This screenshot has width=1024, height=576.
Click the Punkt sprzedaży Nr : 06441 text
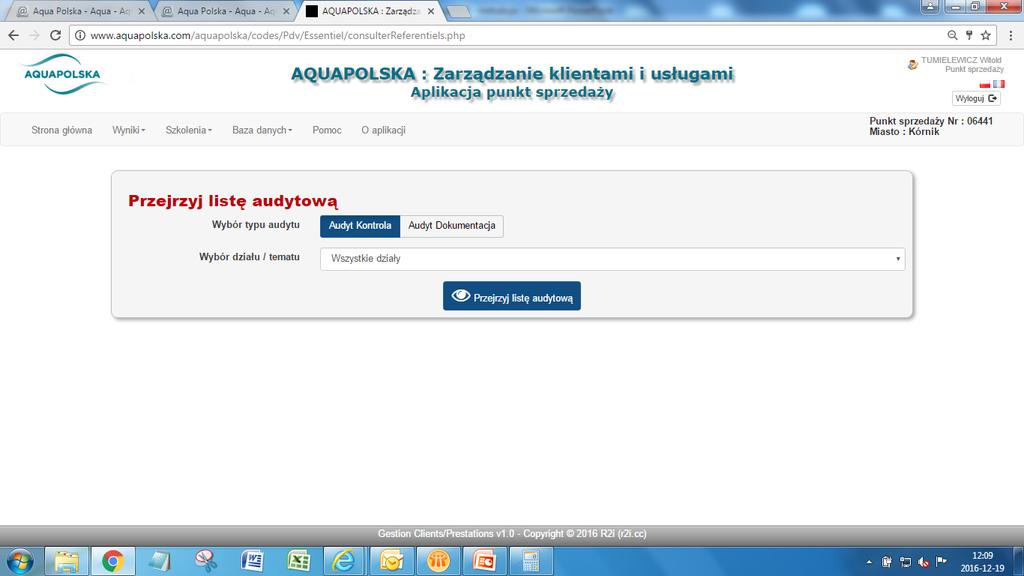tap(931, 121)
